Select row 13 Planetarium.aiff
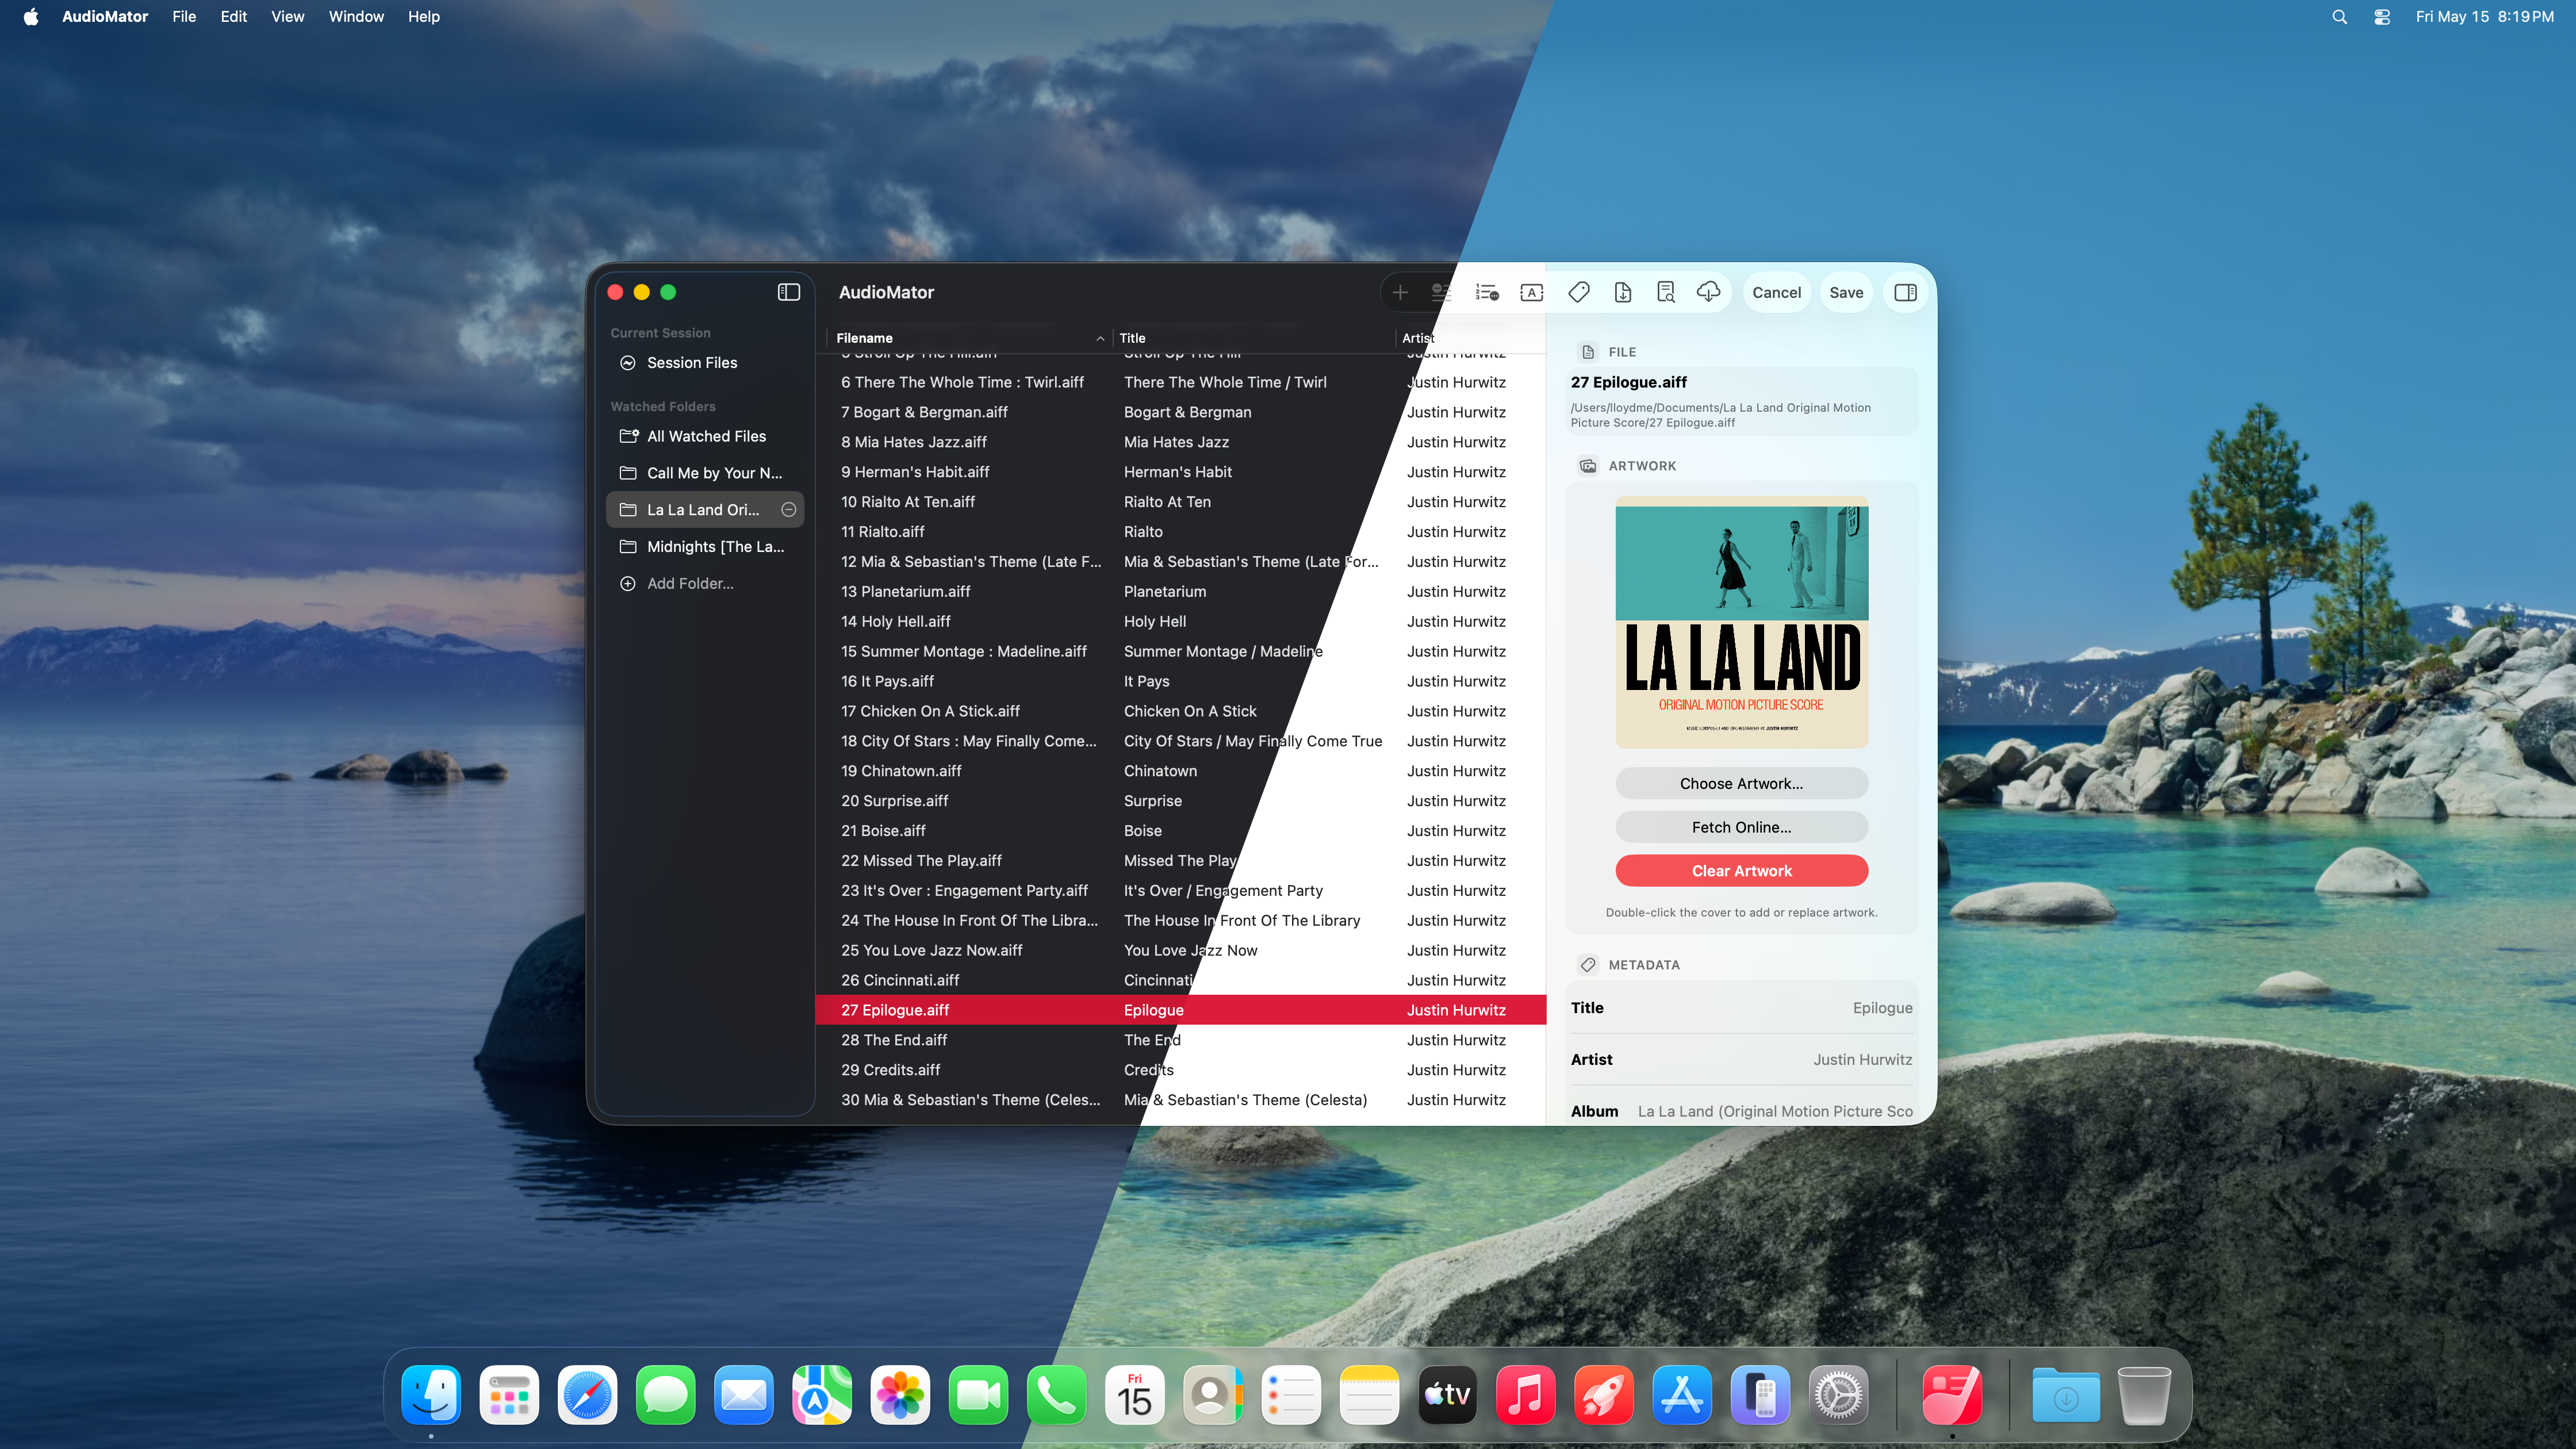 tap(1180, 592)
